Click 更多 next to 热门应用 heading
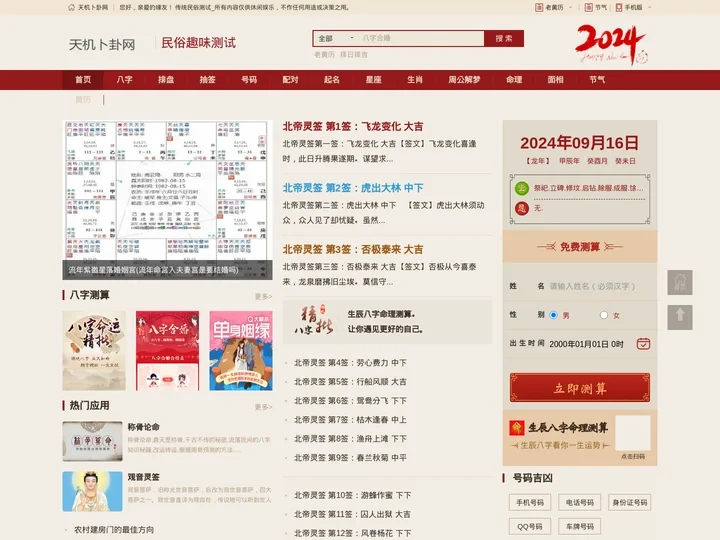720x540 pixels. click(x=263, y=407)
